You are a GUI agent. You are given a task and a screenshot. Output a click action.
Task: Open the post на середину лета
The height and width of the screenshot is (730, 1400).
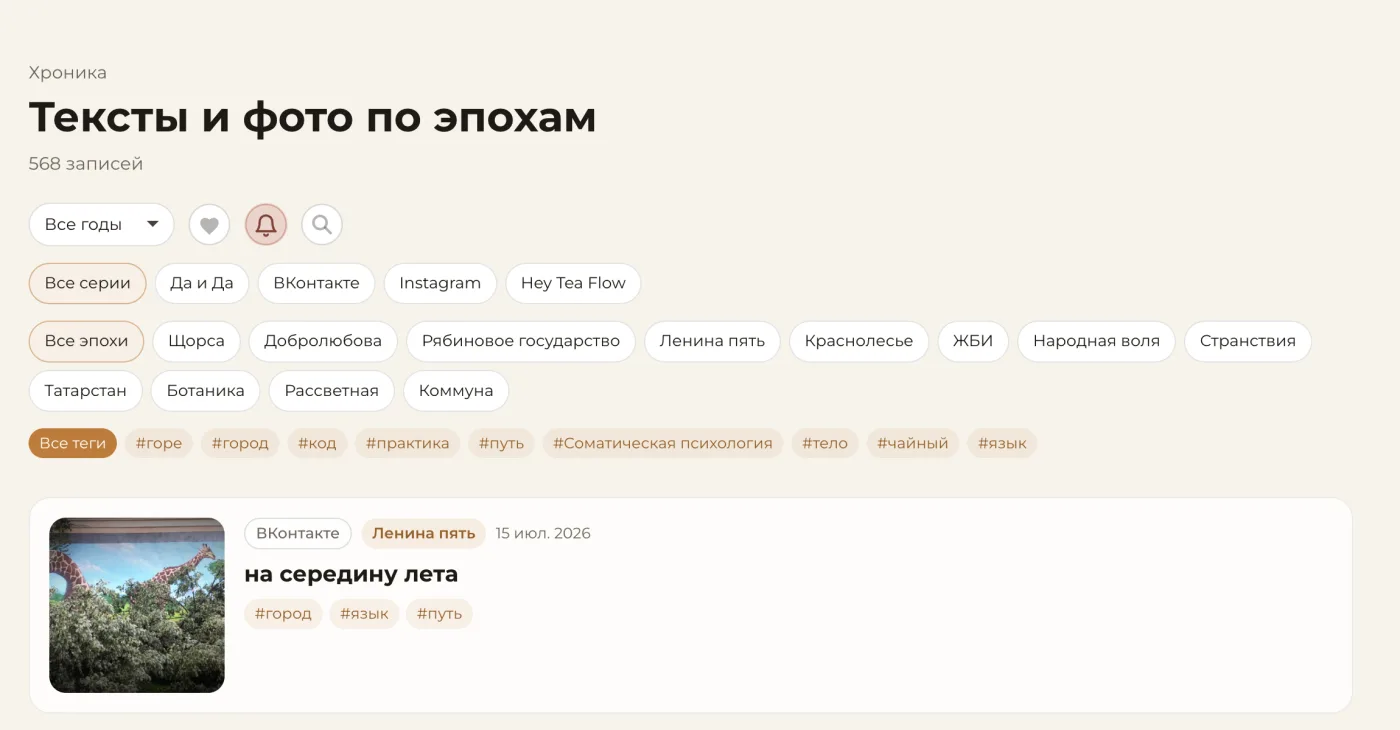point(351,574)
